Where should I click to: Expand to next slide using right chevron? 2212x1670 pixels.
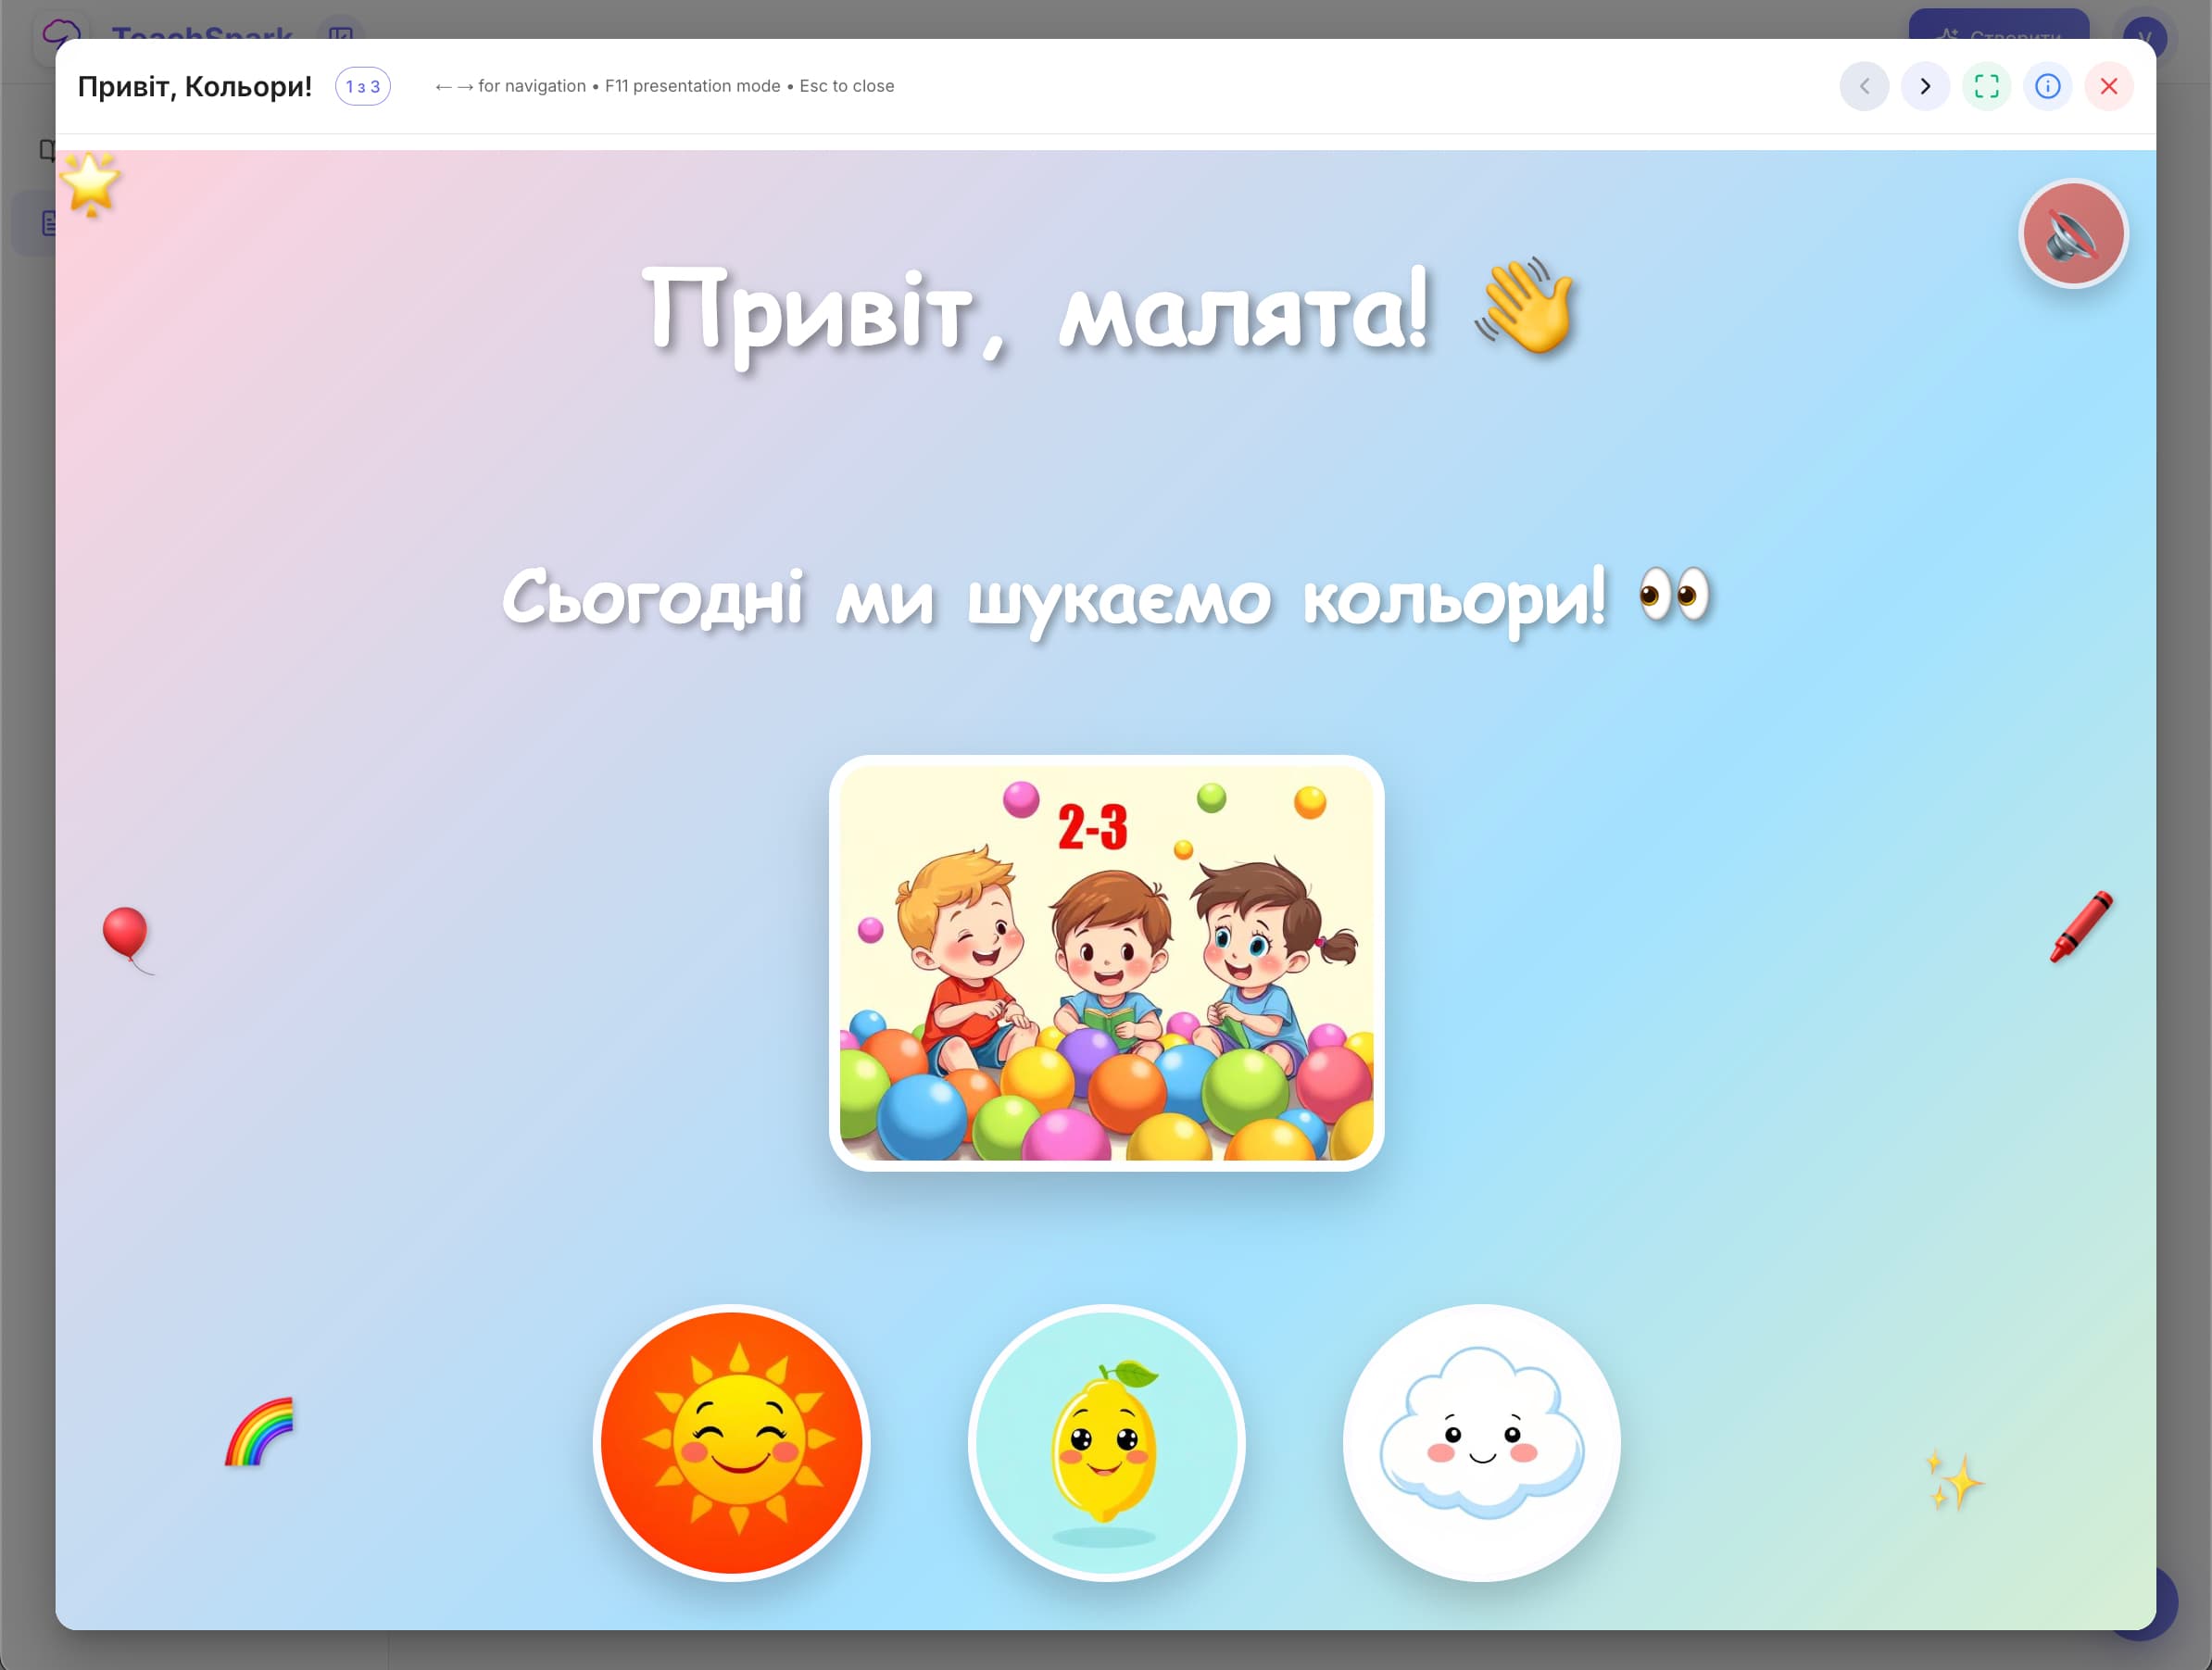(x=1925, y=86)
